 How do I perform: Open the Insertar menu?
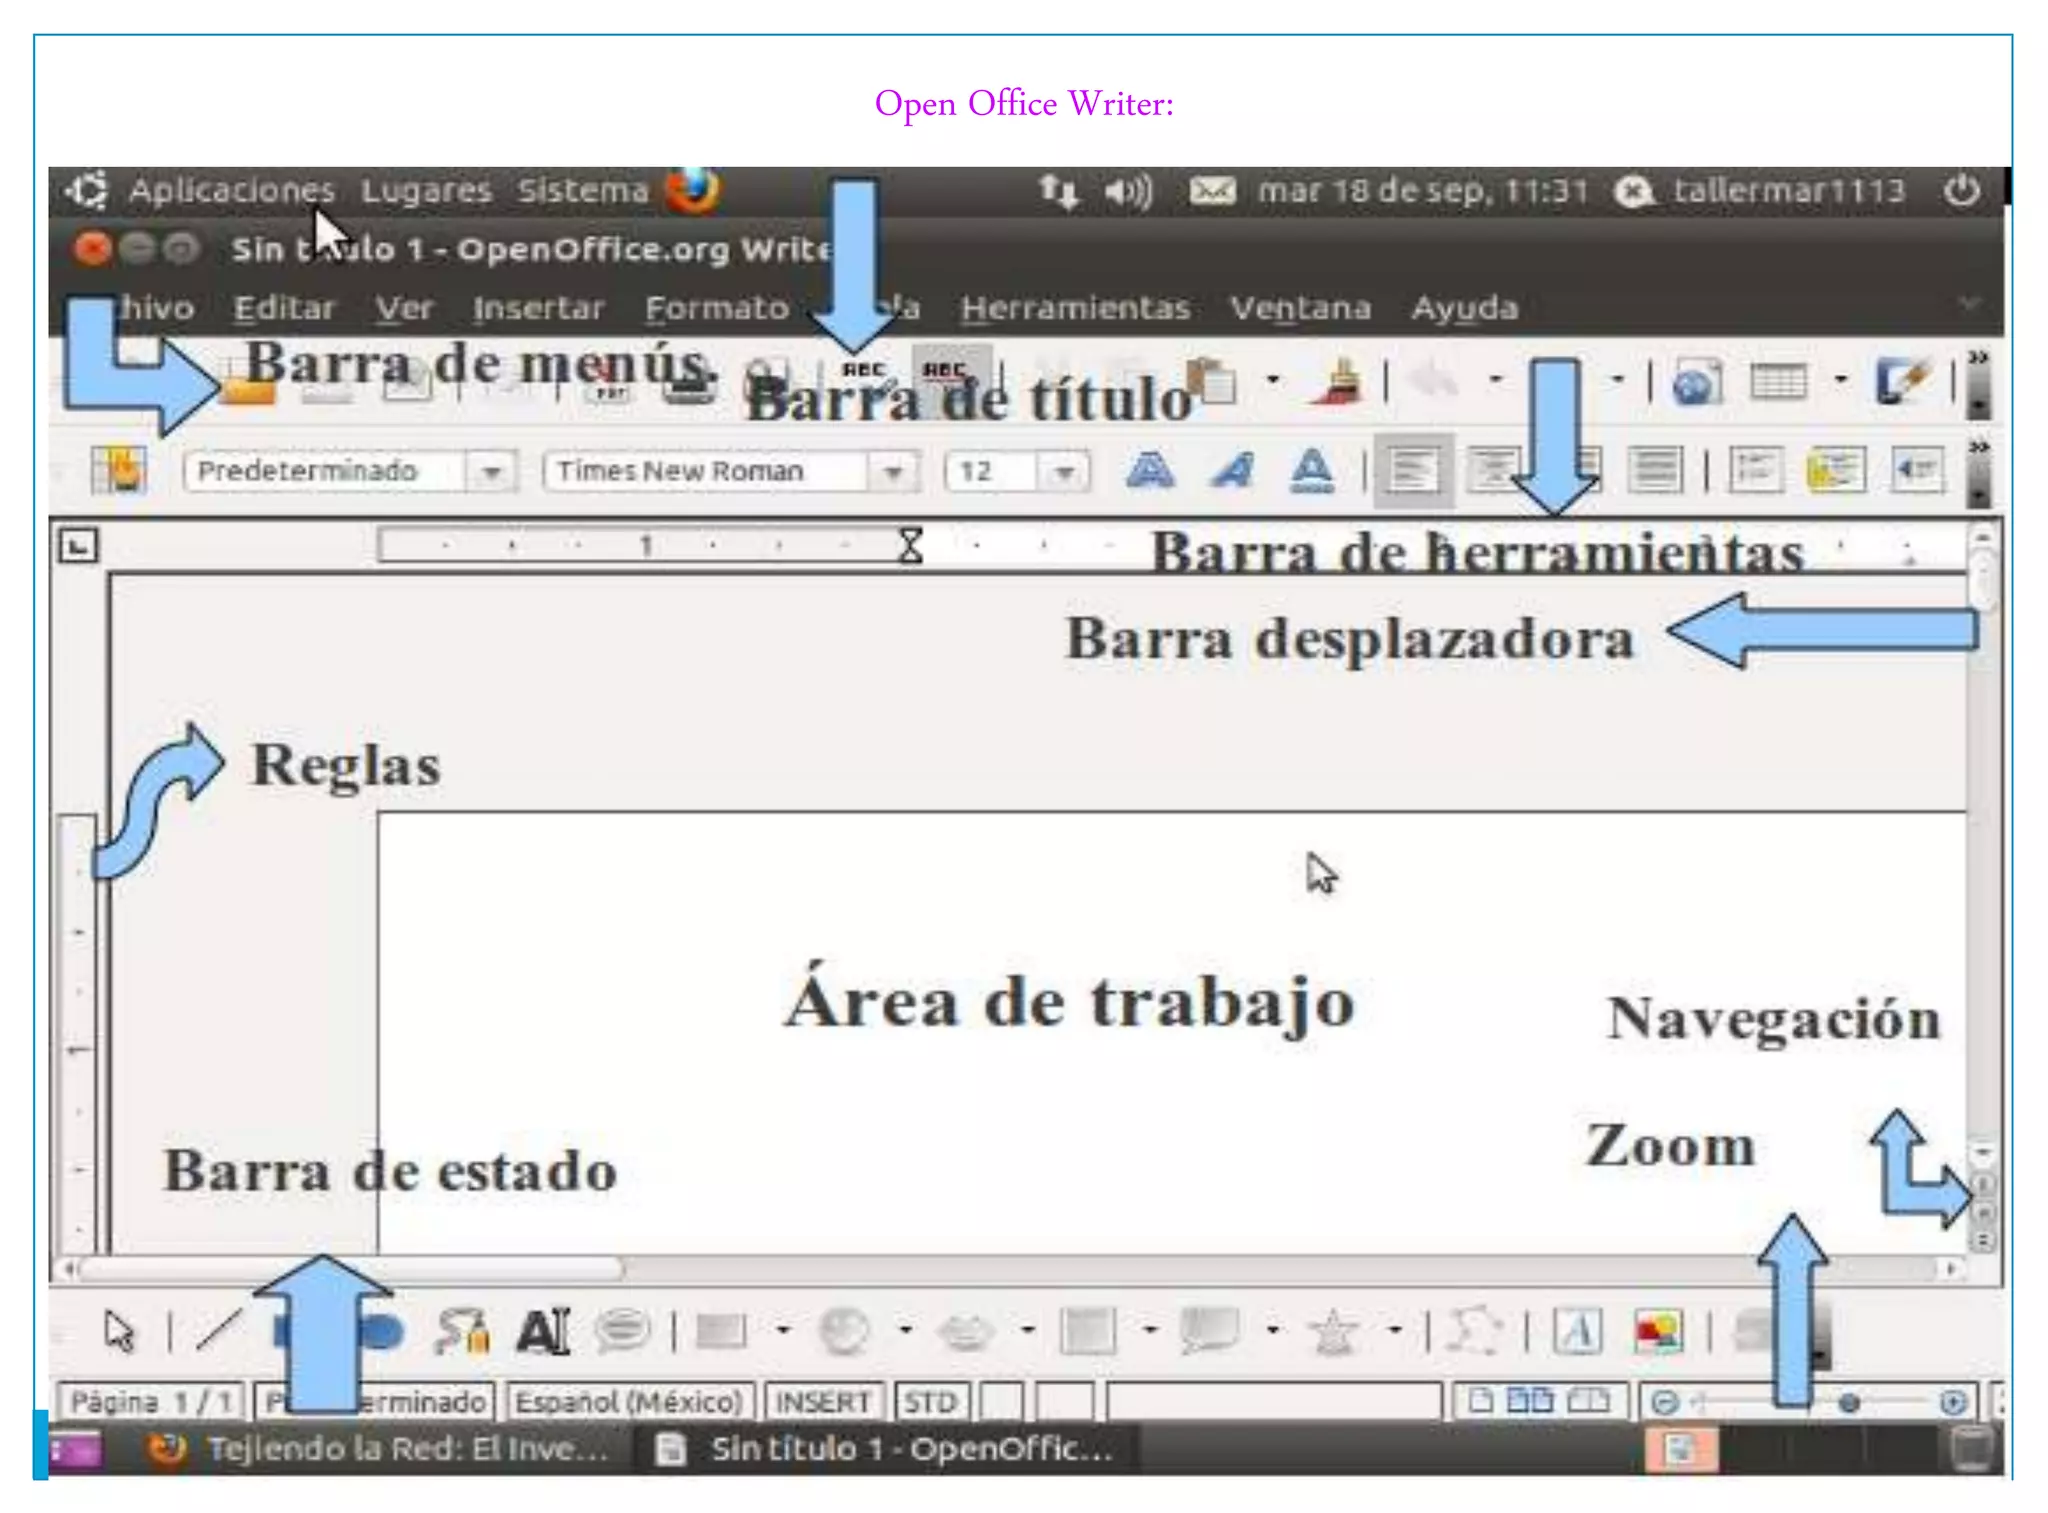[x=538, y=308]
